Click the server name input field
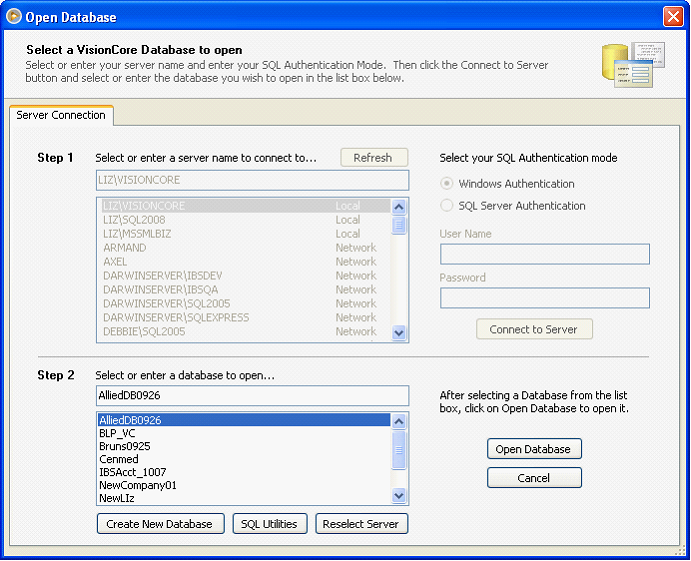Screen dimensions: 691x561 click(253, 180)
